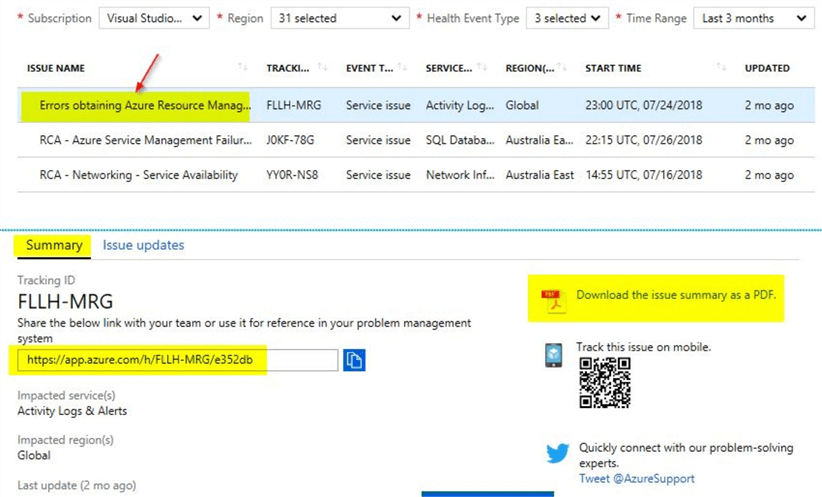This screenshot has width=822, height=497.
Task: Open the Health Event Type dropdown
Action: pyautogui.click(x=569, y=18)
